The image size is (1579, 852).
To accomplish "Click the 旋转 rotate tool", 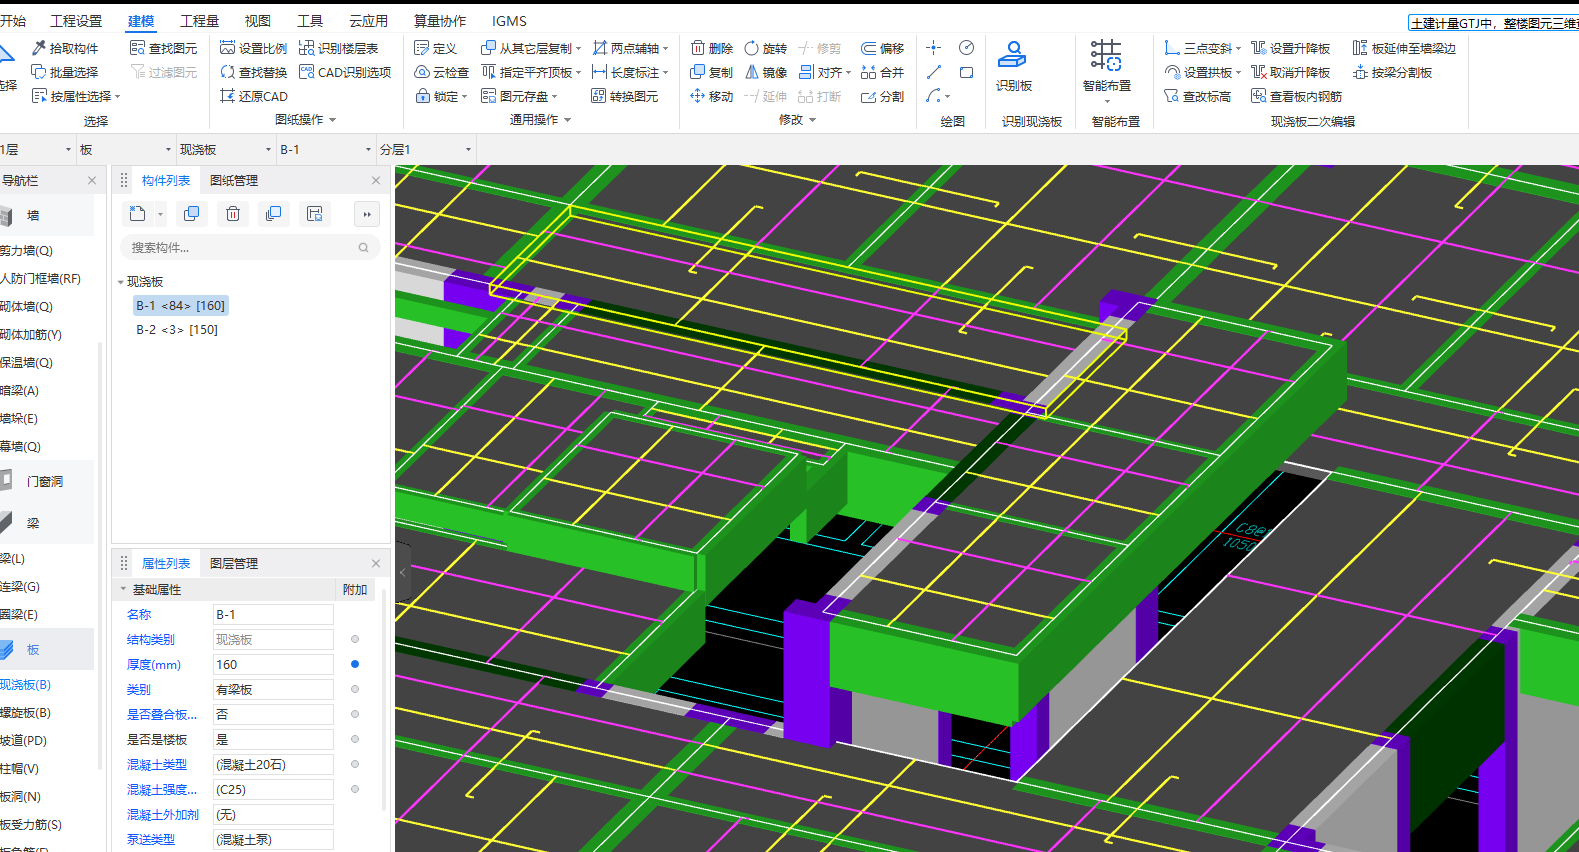I will click(x=766, y=48).
